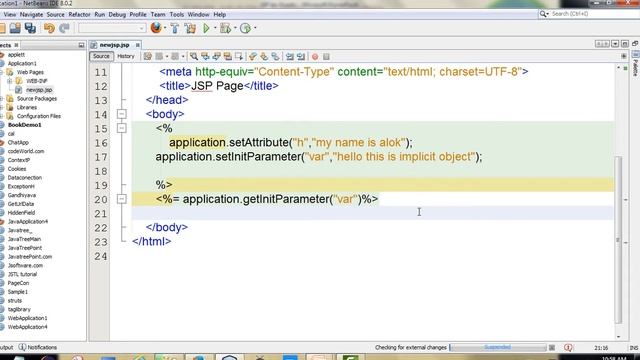
Task: Collapse the body tag fold at line 14
Action: click(122, 114)
